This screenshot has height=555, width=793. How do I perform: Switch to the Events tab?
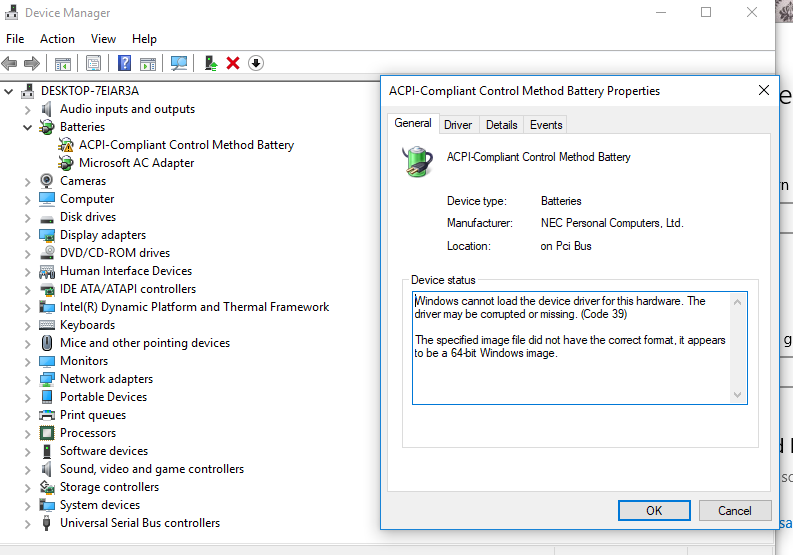click(x=546, y=125)
